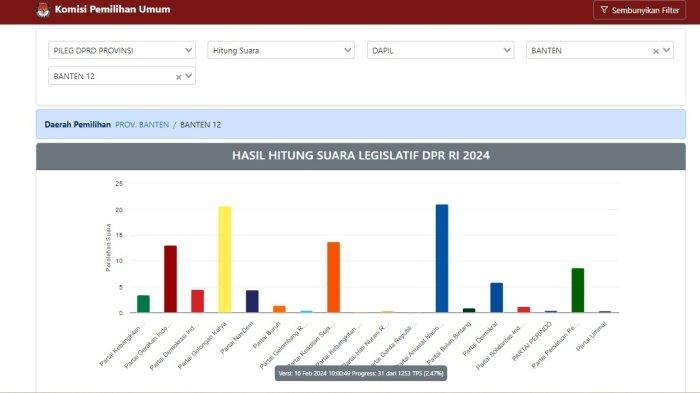Click the dark red Partai Gerakan Indonesia bar
Image resolution: width=700 pixels, height=393 pixels.
click(170, 279)
